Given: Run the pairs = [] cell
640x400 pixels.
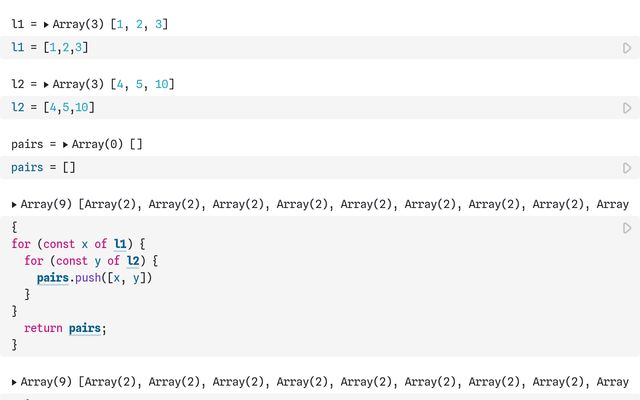Looking at the screenshot, I should pyautogui.click(x=627, y=168).
